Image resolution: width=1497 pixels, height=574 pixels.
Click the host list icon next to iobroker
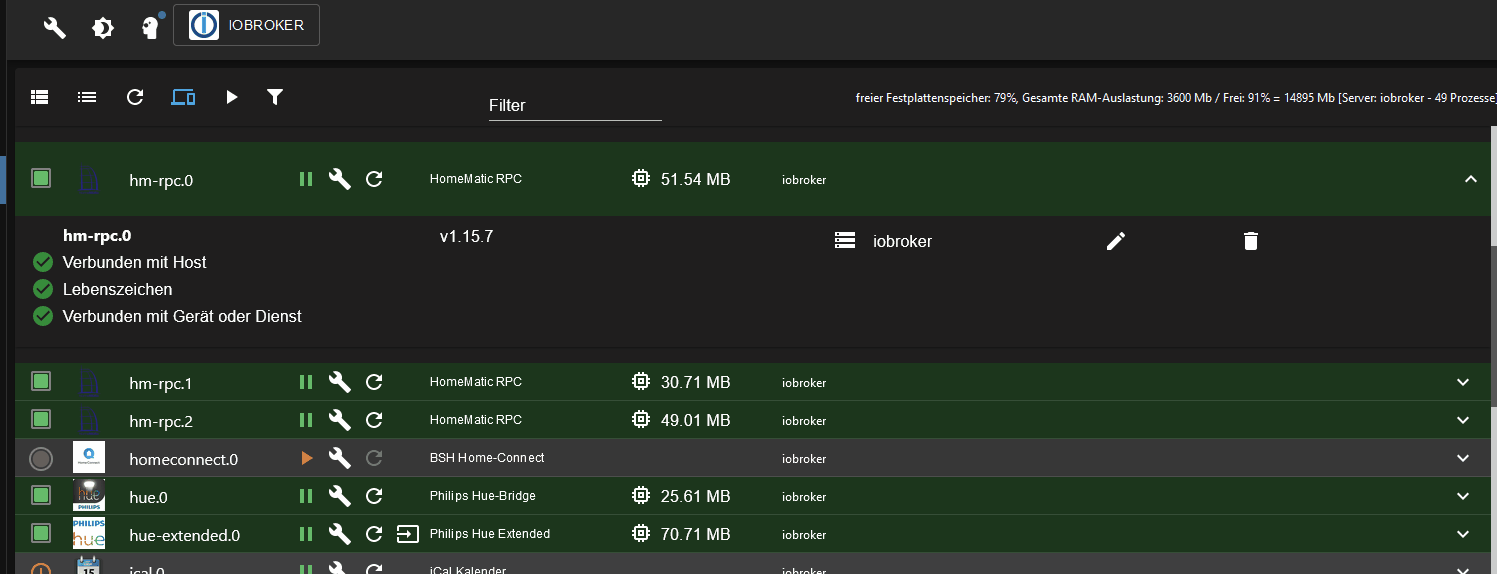pyautogui.click(x=845, y=241)
